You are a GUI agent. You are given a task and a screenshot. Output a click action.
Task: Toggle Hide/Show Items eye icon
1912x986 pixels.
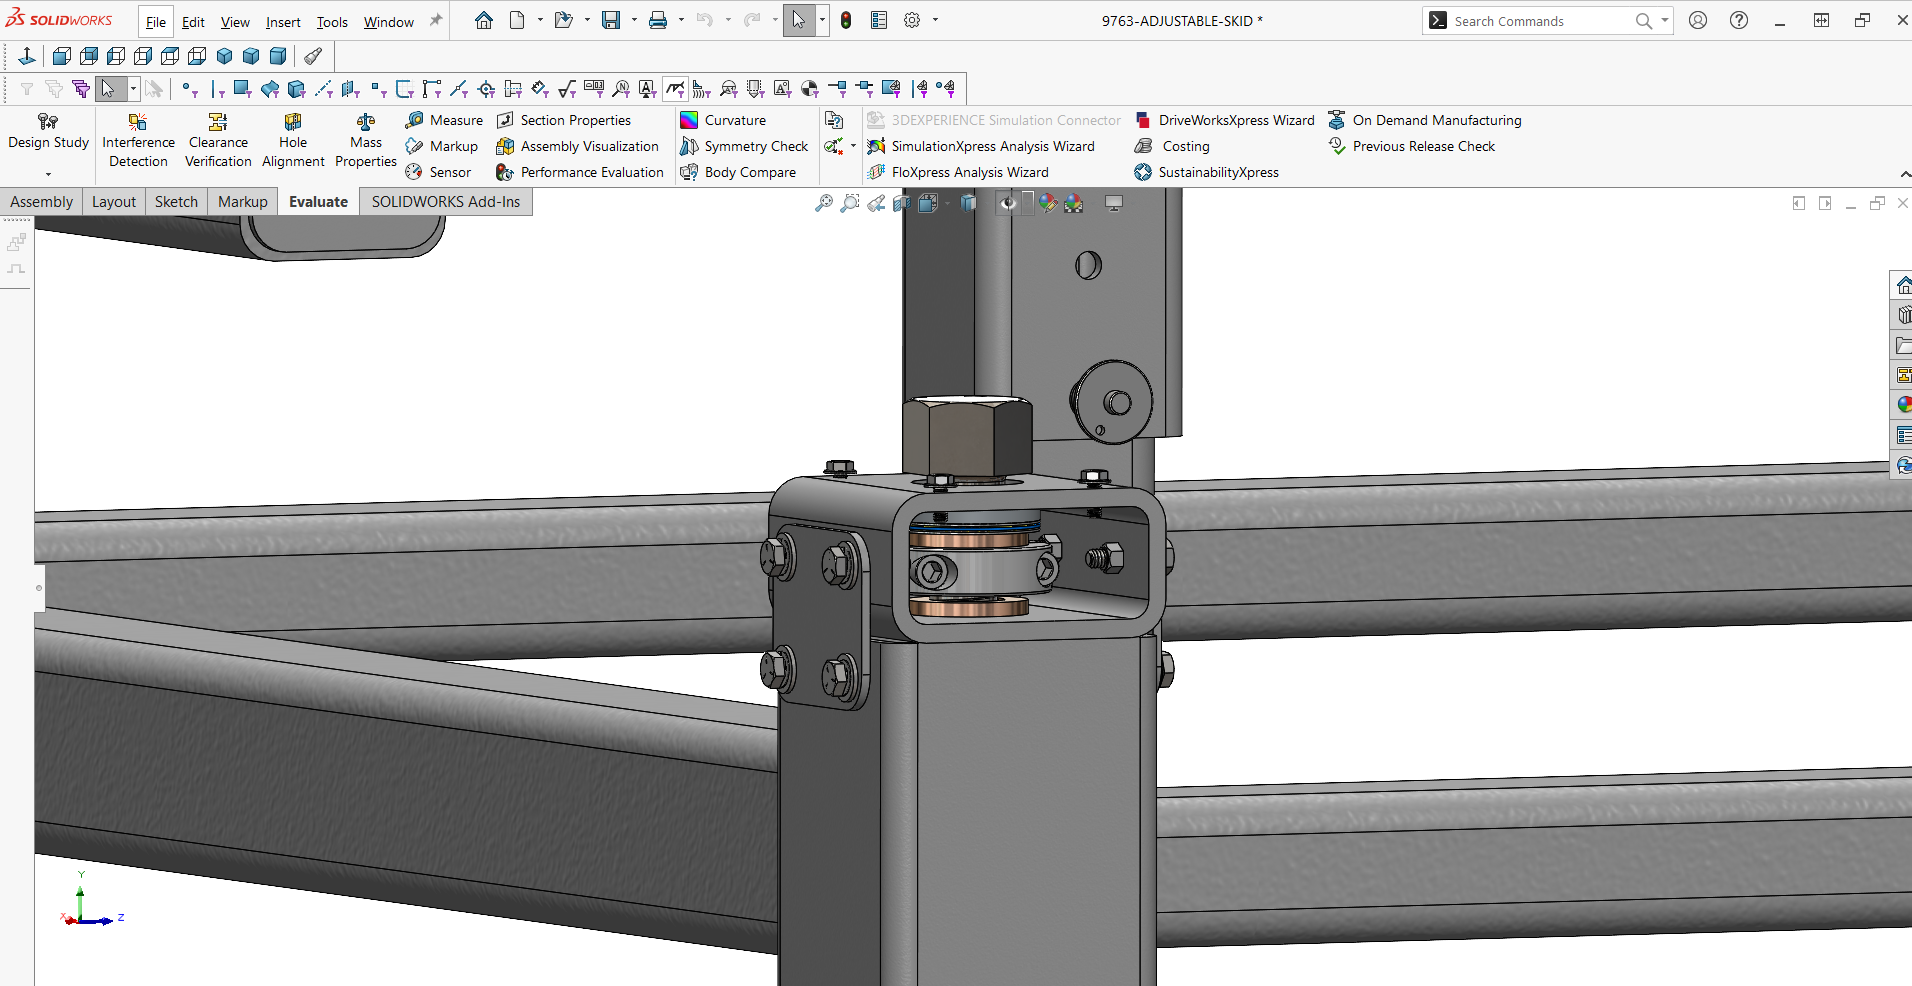1008,203
